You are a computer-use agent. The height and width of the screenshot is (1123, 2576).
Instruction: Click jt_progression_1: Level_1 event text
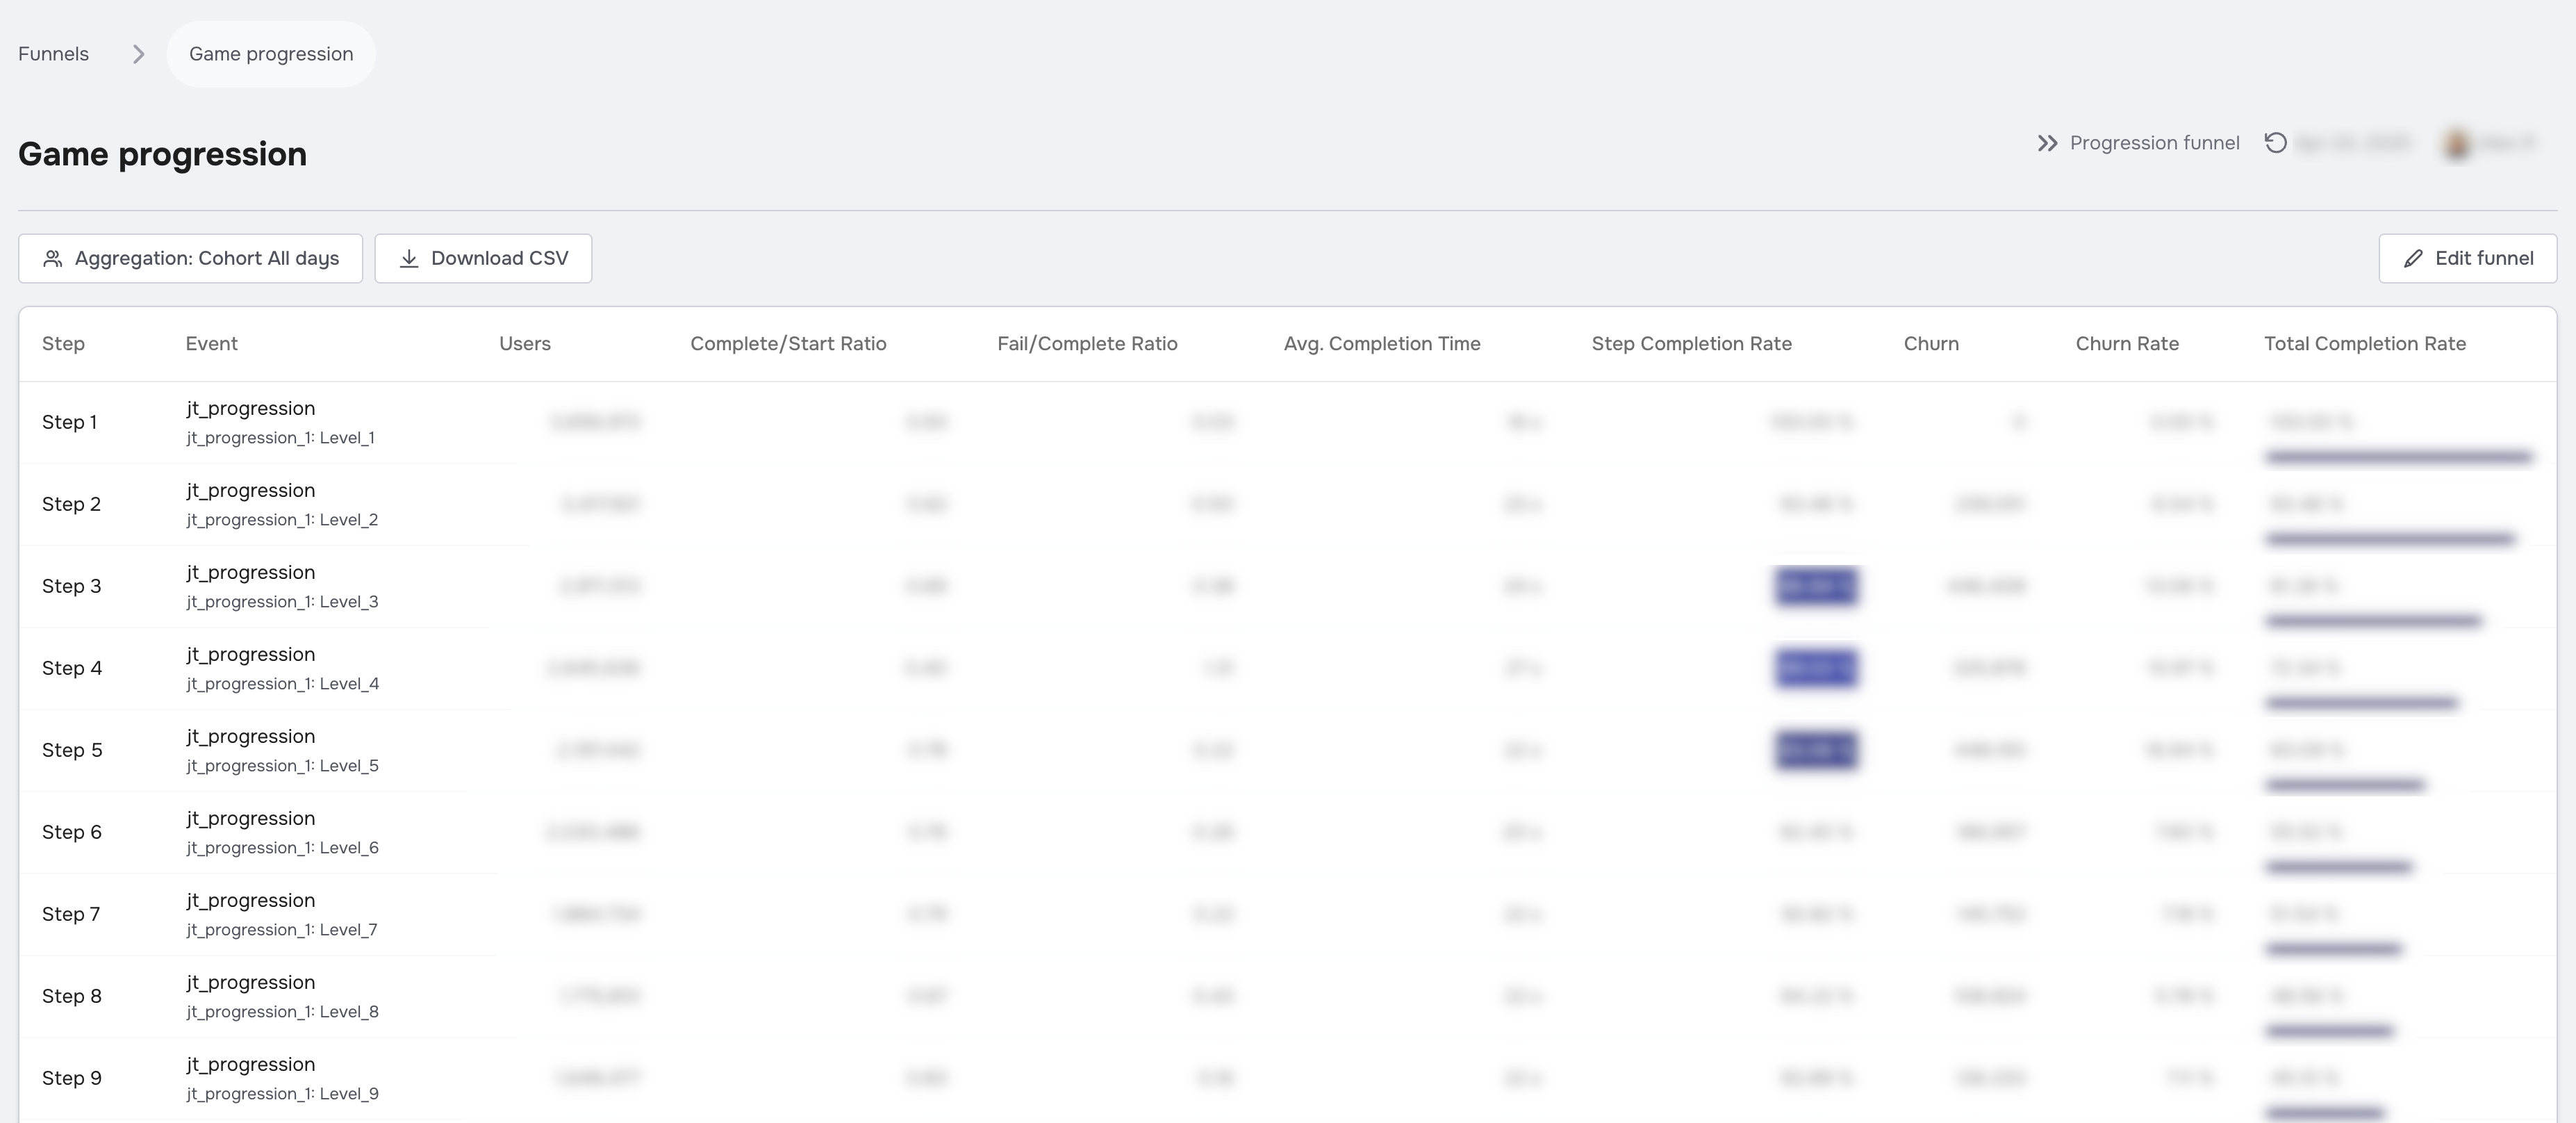280,438
